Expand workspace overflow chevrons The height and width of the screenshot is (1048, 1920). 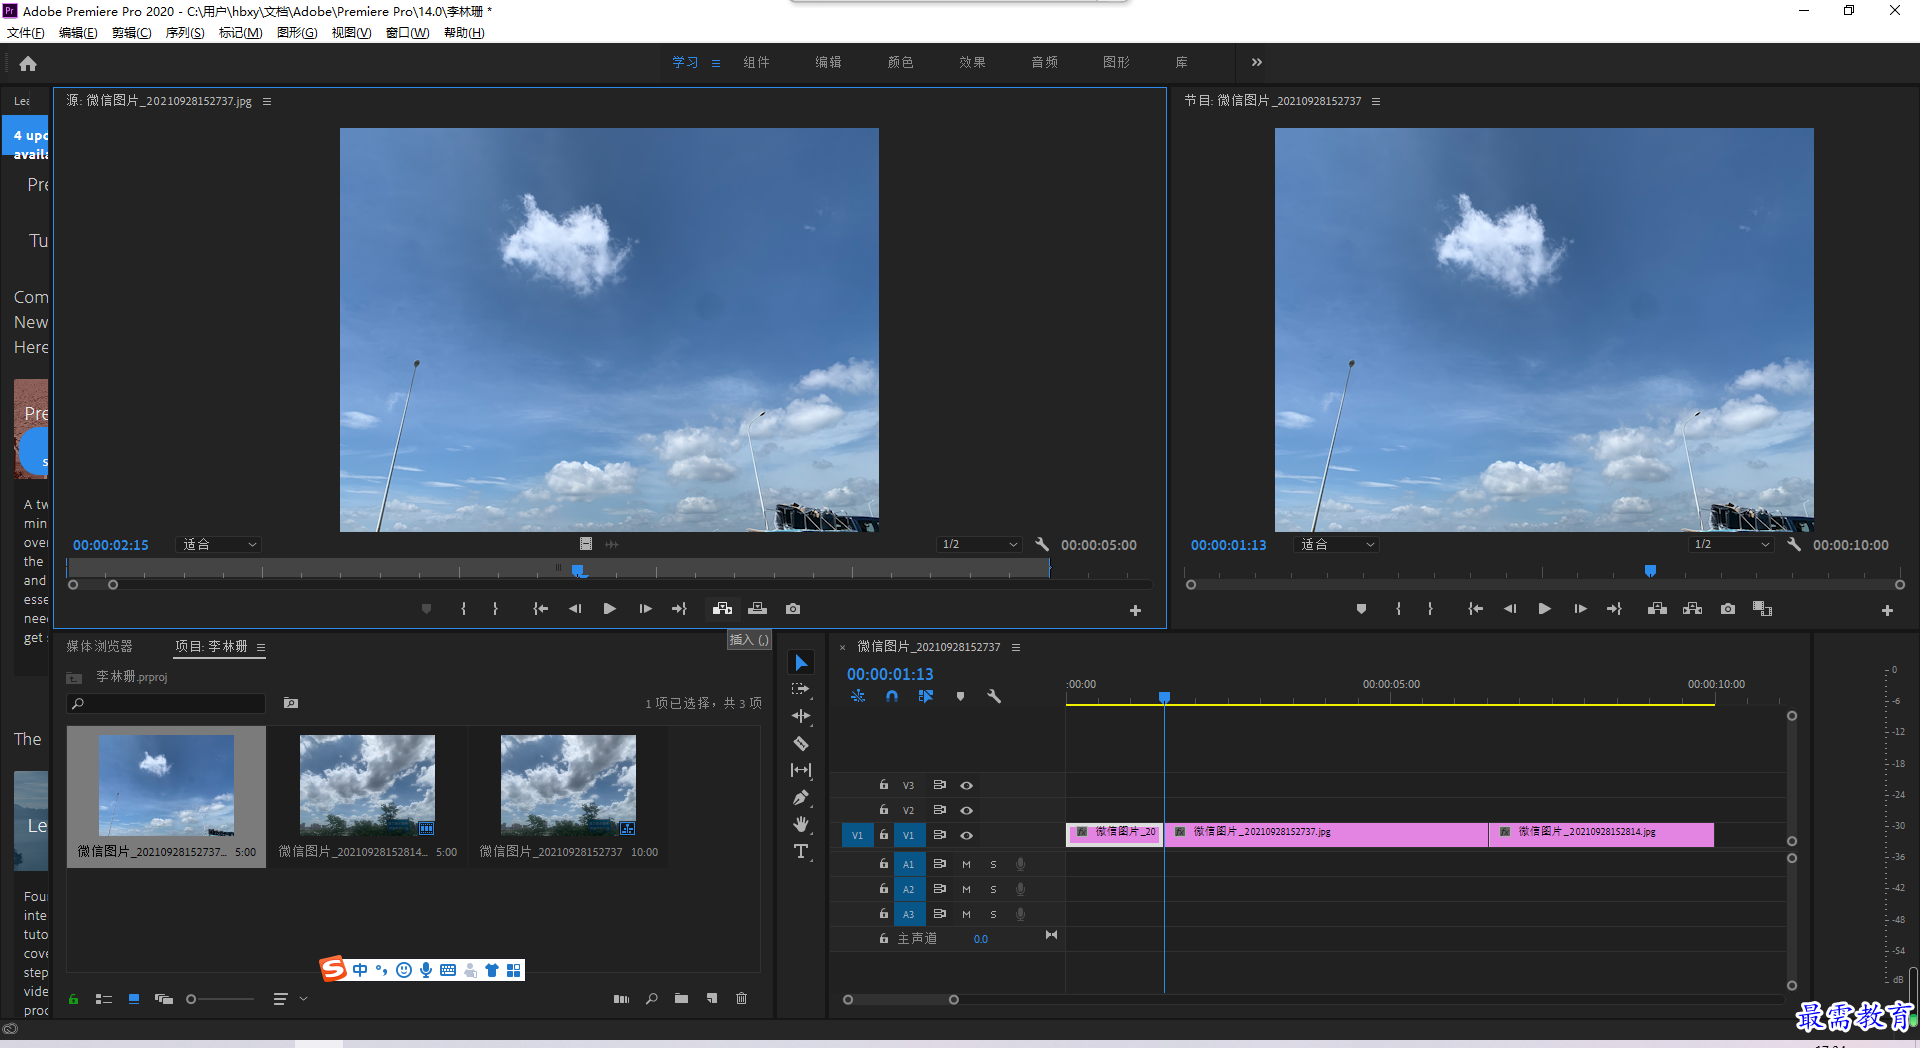tap(1256, 62)
